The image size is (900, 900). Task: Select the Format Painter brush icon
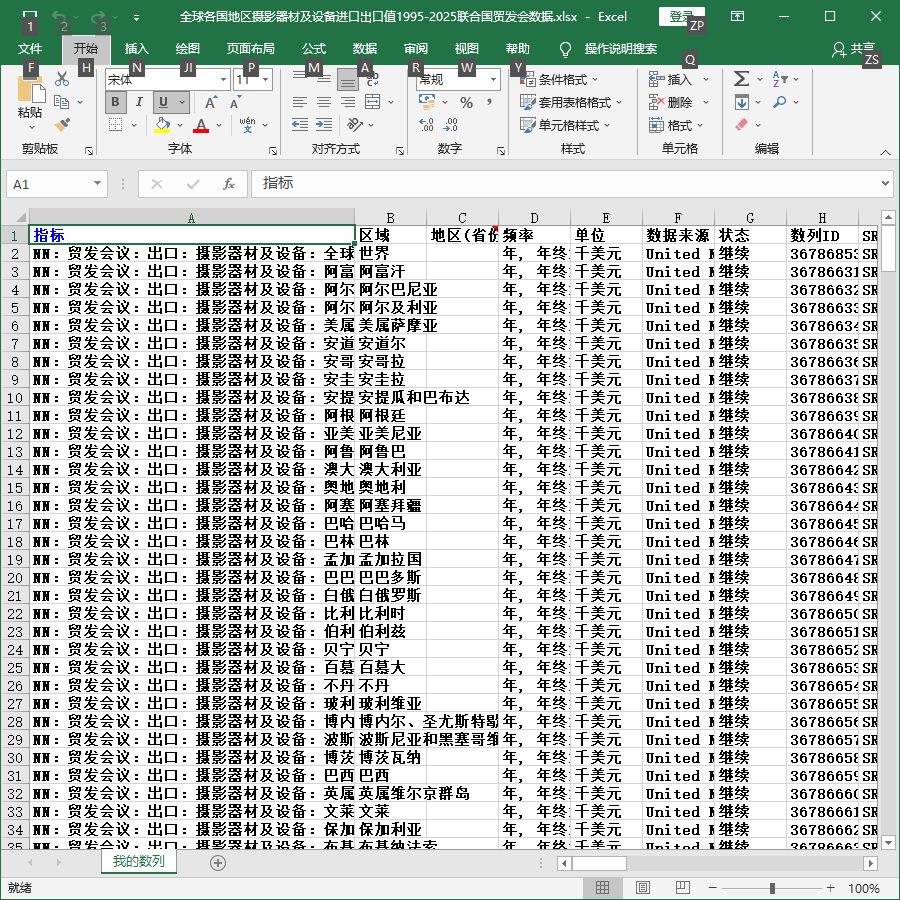coord(62,125)
